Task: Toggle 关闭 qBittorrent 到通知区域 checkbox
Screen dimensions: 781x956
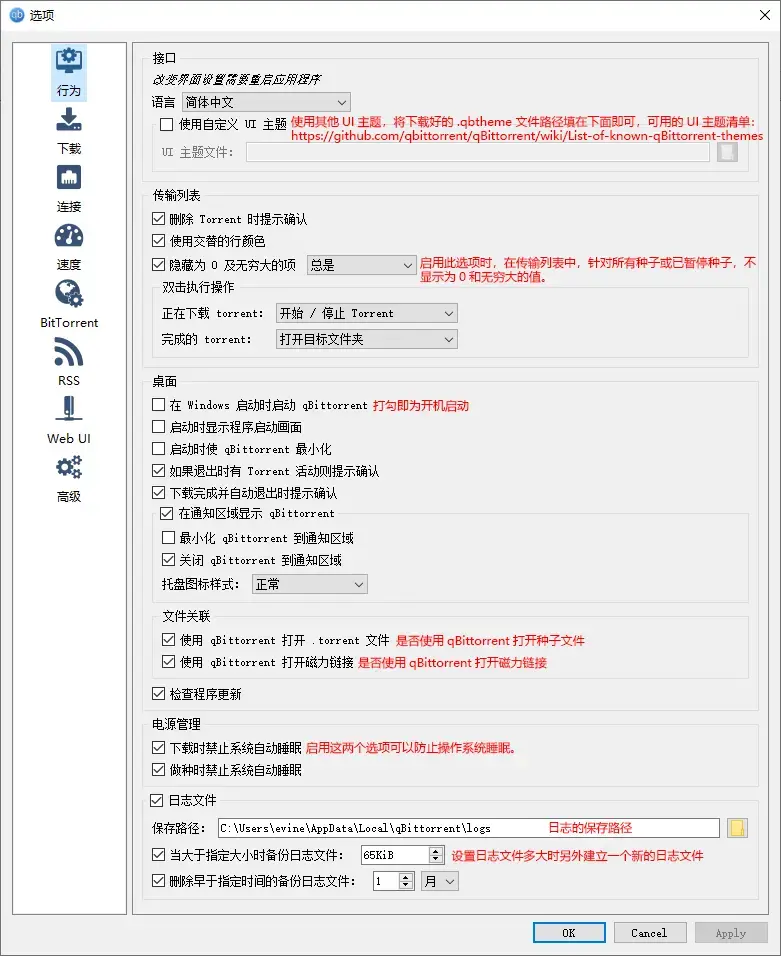Action: click(x=168, y=559)
